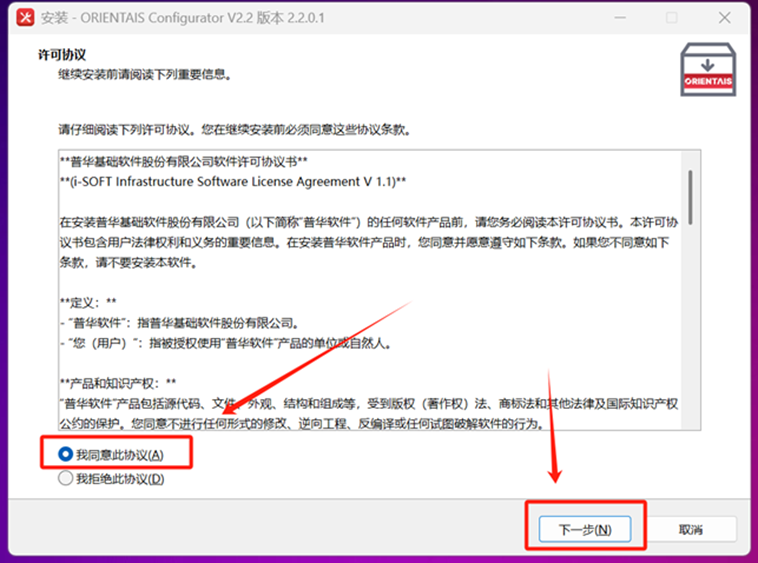Click the ORIENTAIS installer box logo

pos(708,70)
